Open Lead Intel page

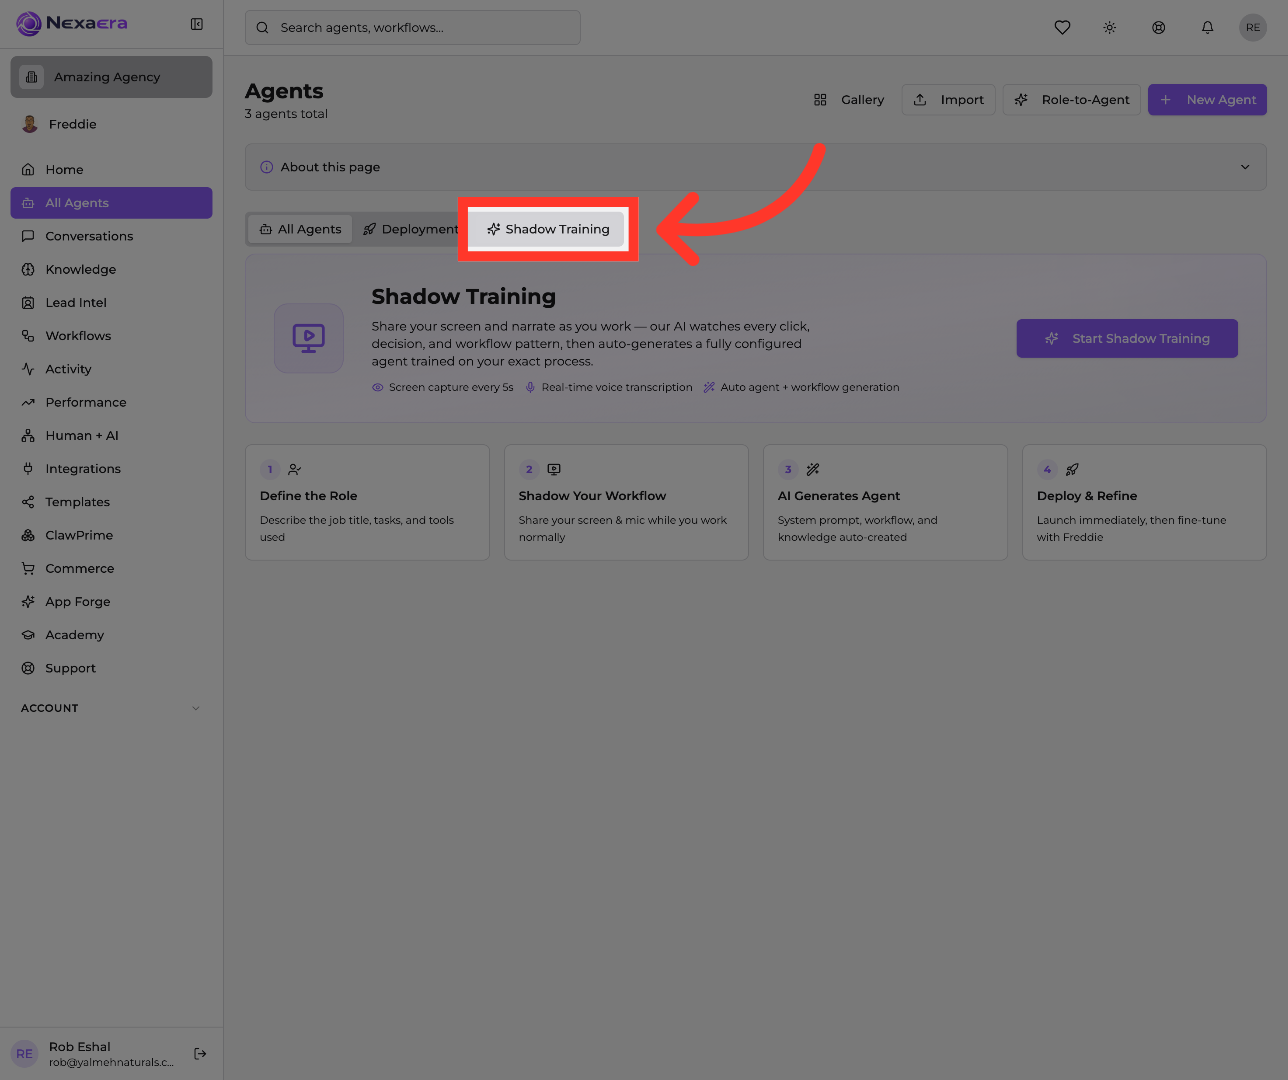[111, 302]
